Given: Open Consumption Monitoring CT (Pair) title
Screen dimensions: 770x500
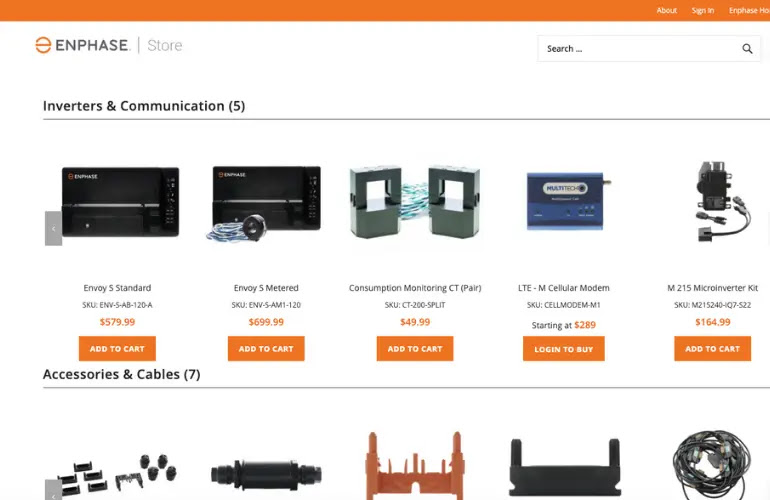Looking at the screenshot, I should click(415, 288).
